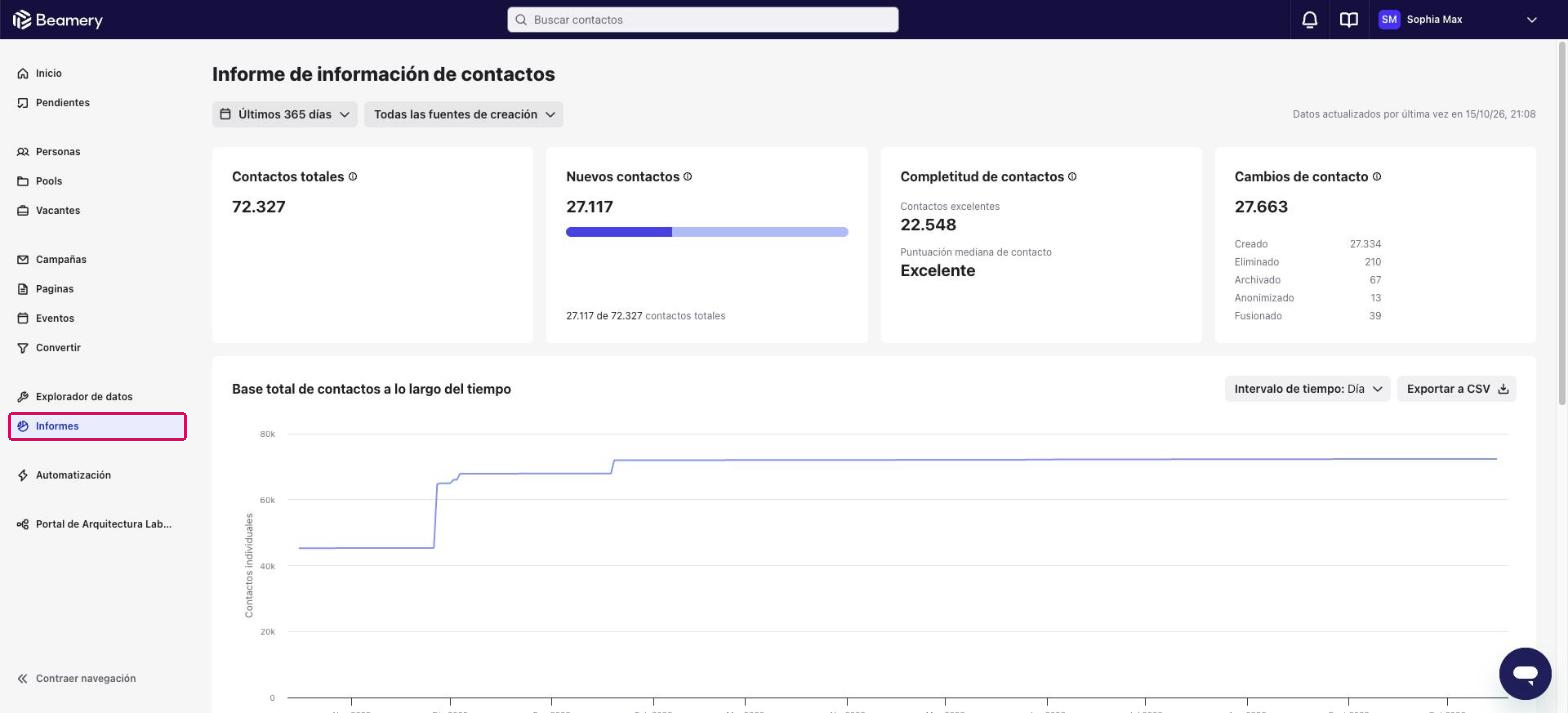Click the search magnifier icon
This screenshot has height=713, width=1568.
tap(521, 20)
